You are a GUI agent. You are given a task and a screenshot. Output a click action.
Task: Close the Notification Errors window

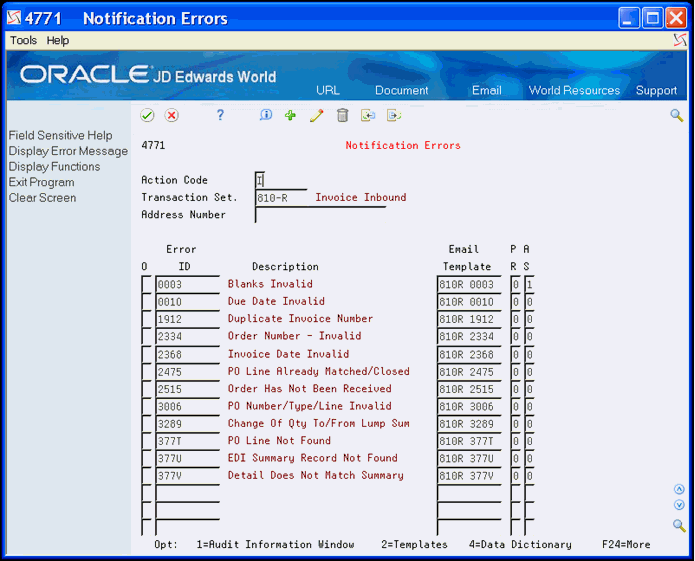pyautogui.click(x=676, y=18)
